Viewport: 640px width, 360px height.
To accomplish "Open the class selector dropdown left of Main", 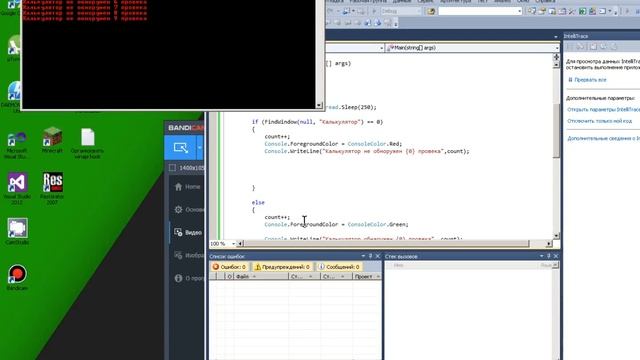I will (382, 48).
